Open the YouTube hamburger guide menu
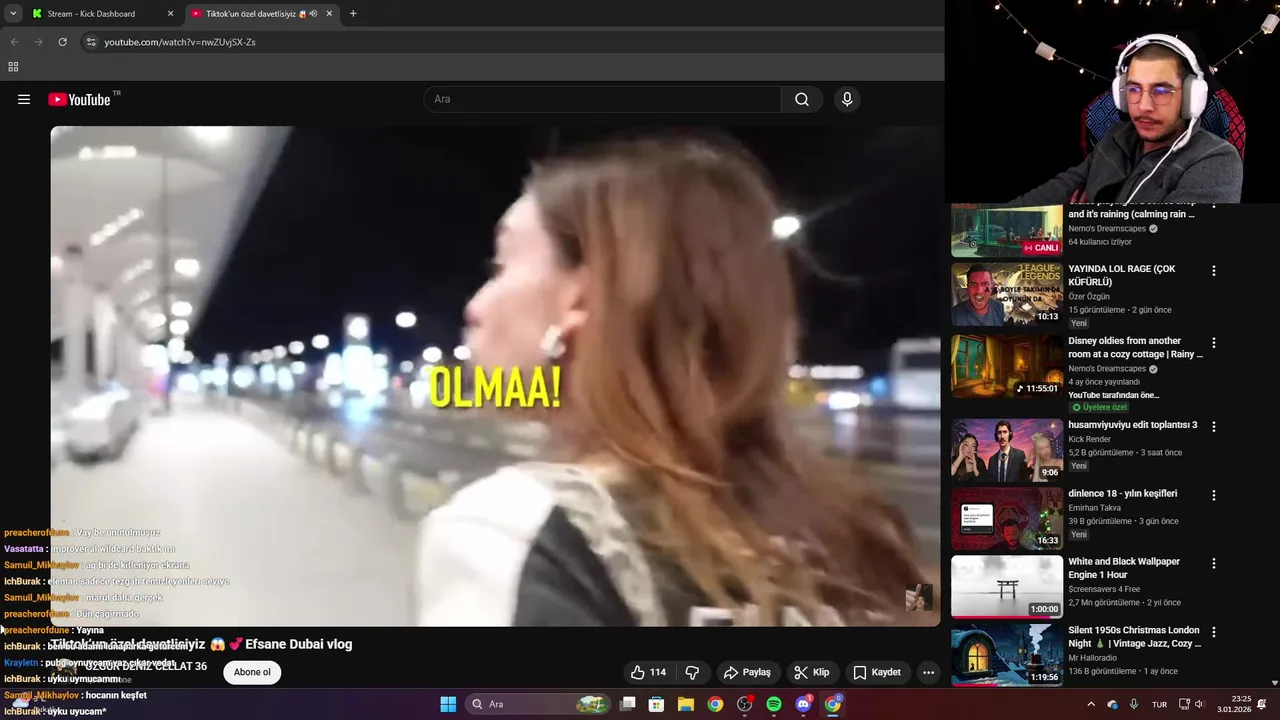1280x720 pixels. click(x=24, y=99)
